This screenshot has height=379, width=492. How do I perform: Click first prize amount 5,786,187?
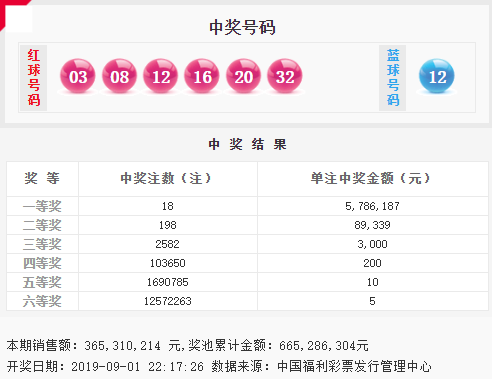372,206
